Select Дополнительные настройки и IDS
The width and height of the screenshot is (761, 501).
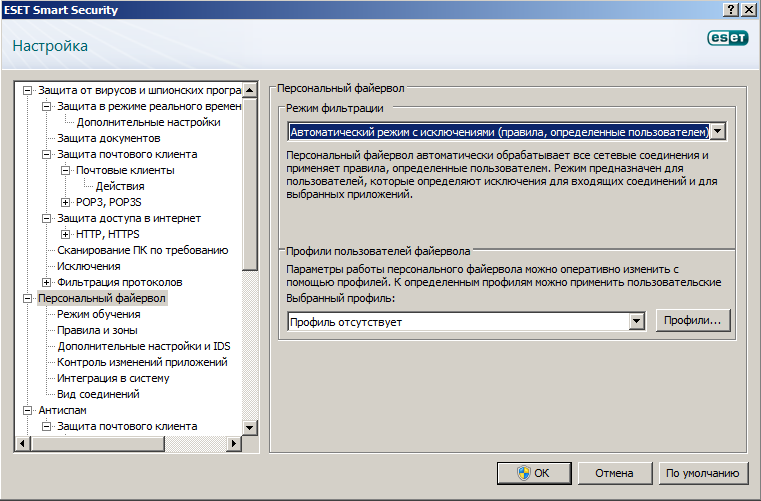coord(144,347)
